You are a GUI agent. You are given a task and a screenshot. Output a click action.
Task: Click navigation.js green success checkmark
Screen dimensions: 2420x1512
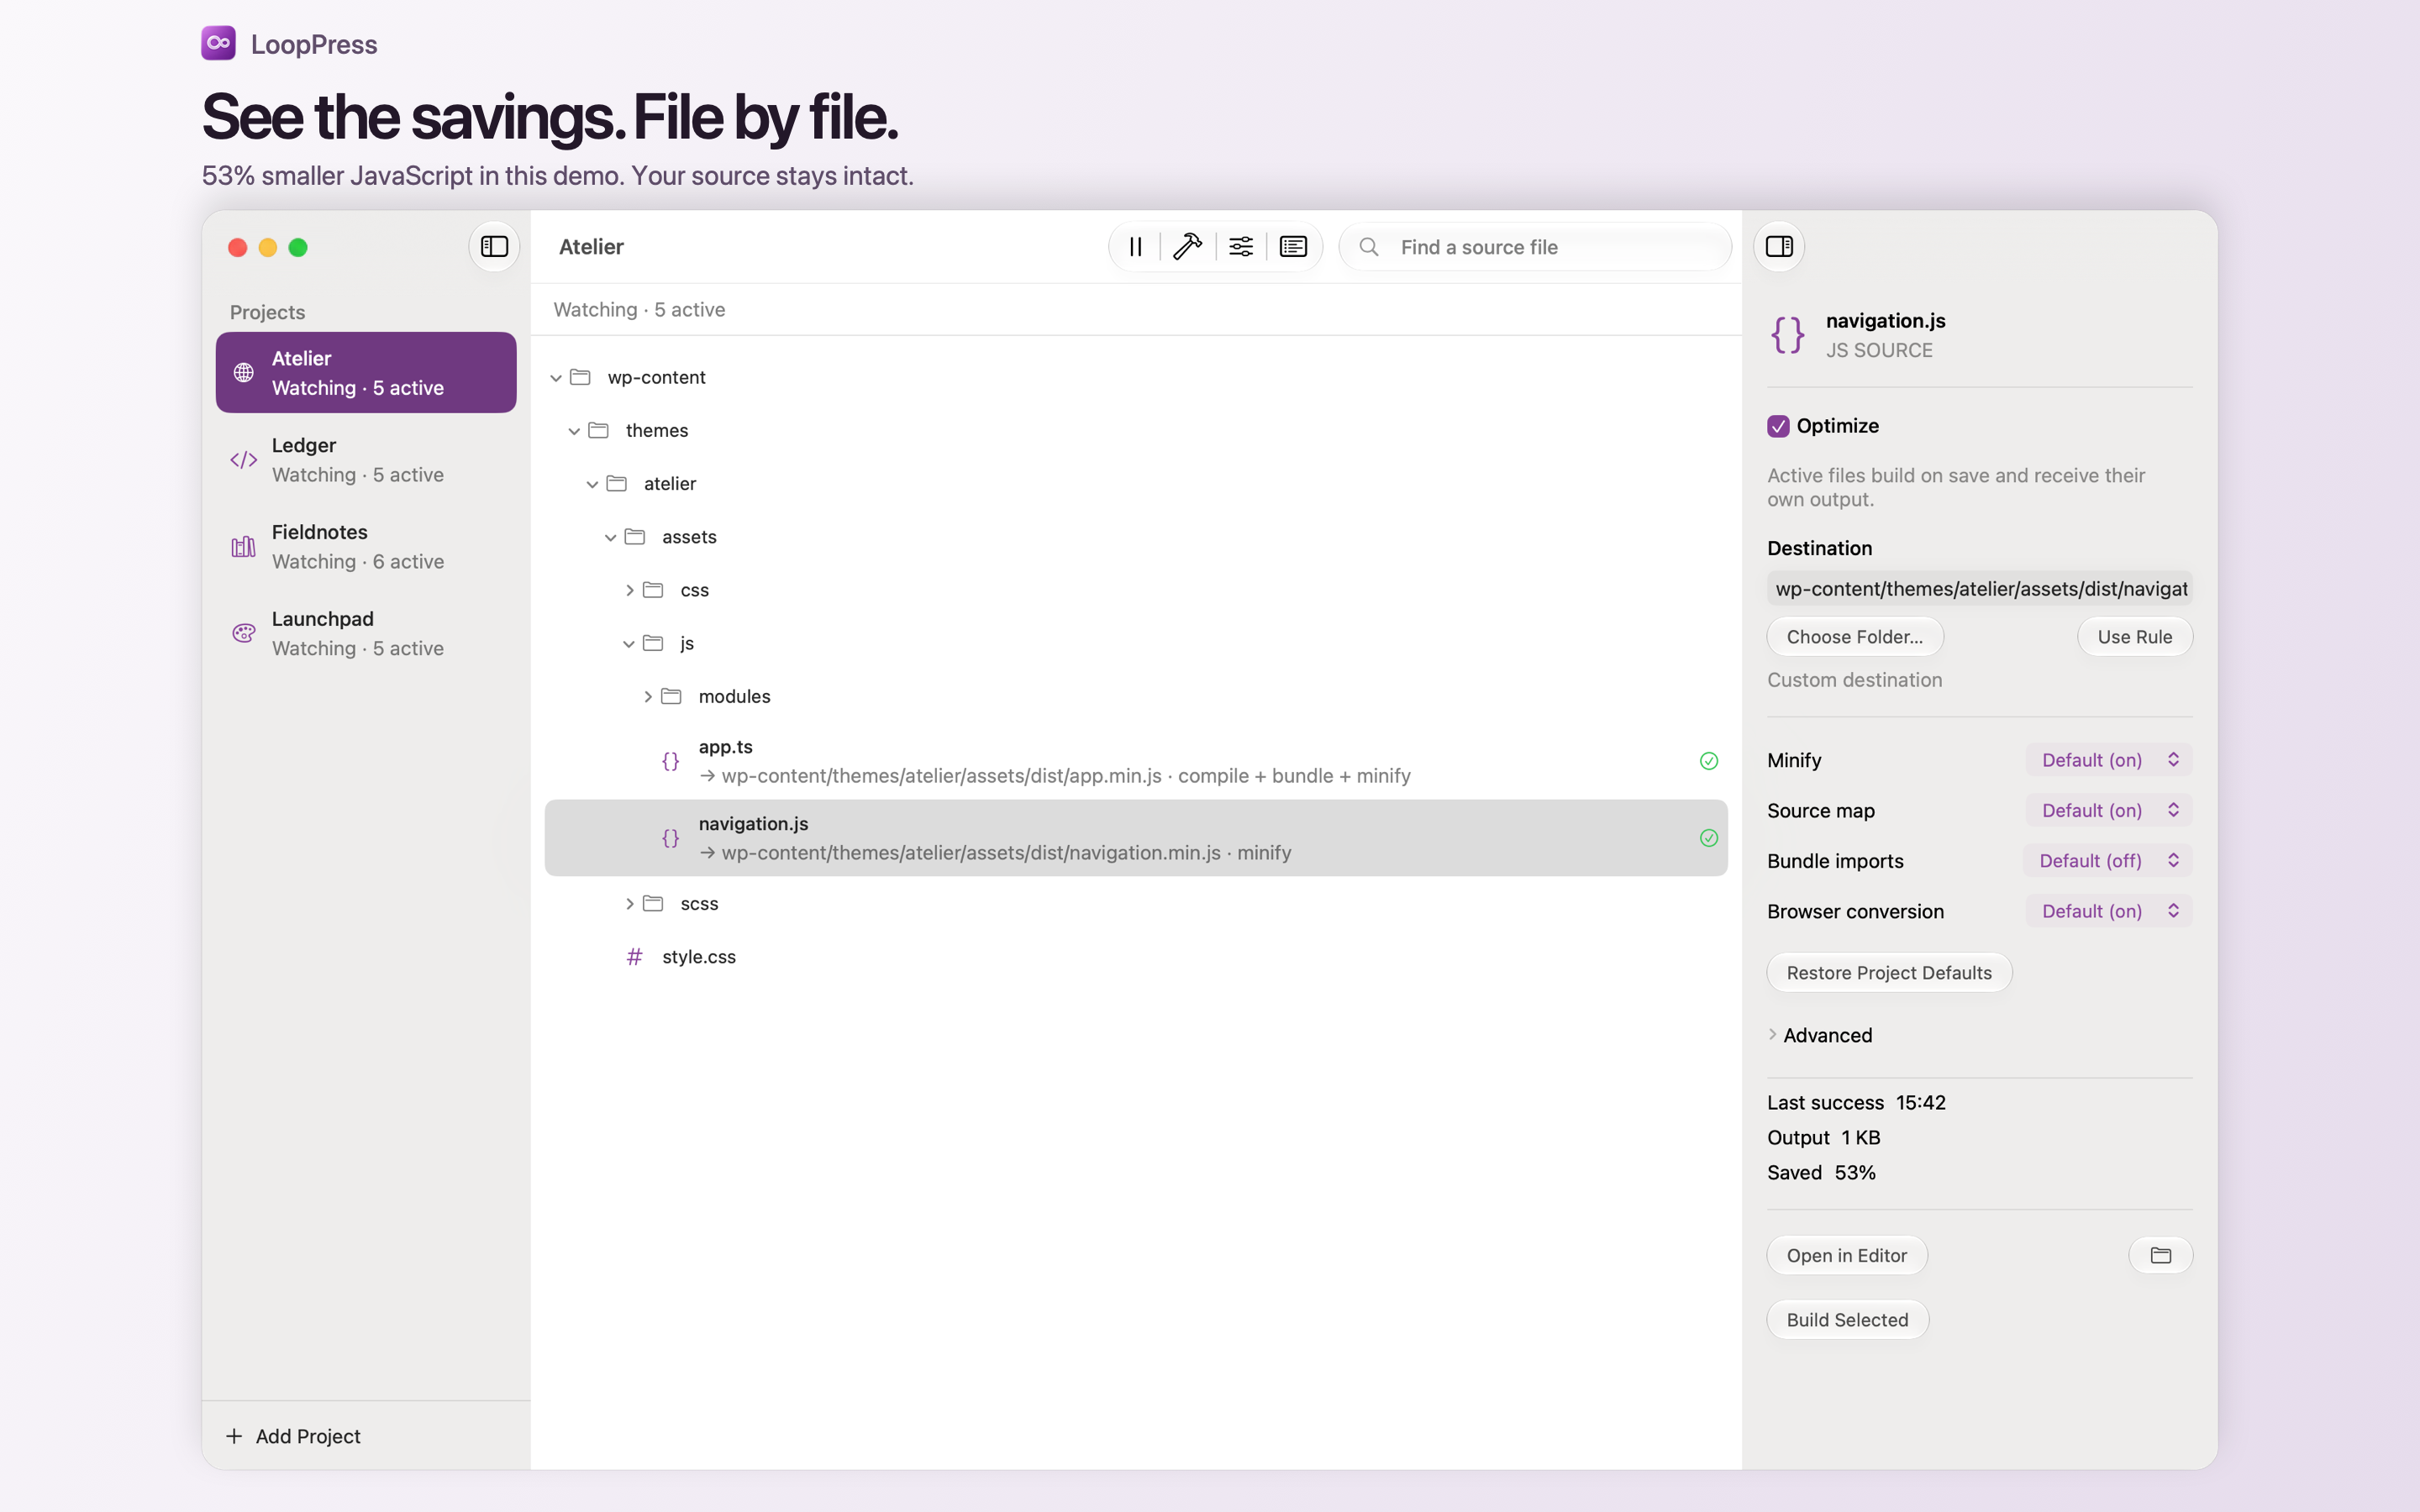coord(1709,838)
